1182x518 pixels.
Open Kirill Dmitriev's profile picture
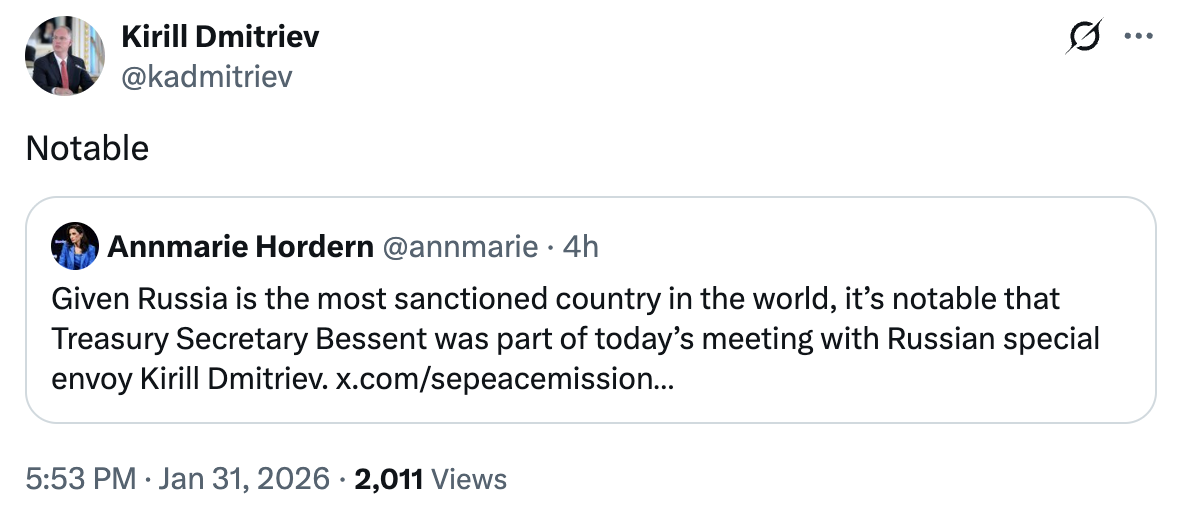pos(66,56)
